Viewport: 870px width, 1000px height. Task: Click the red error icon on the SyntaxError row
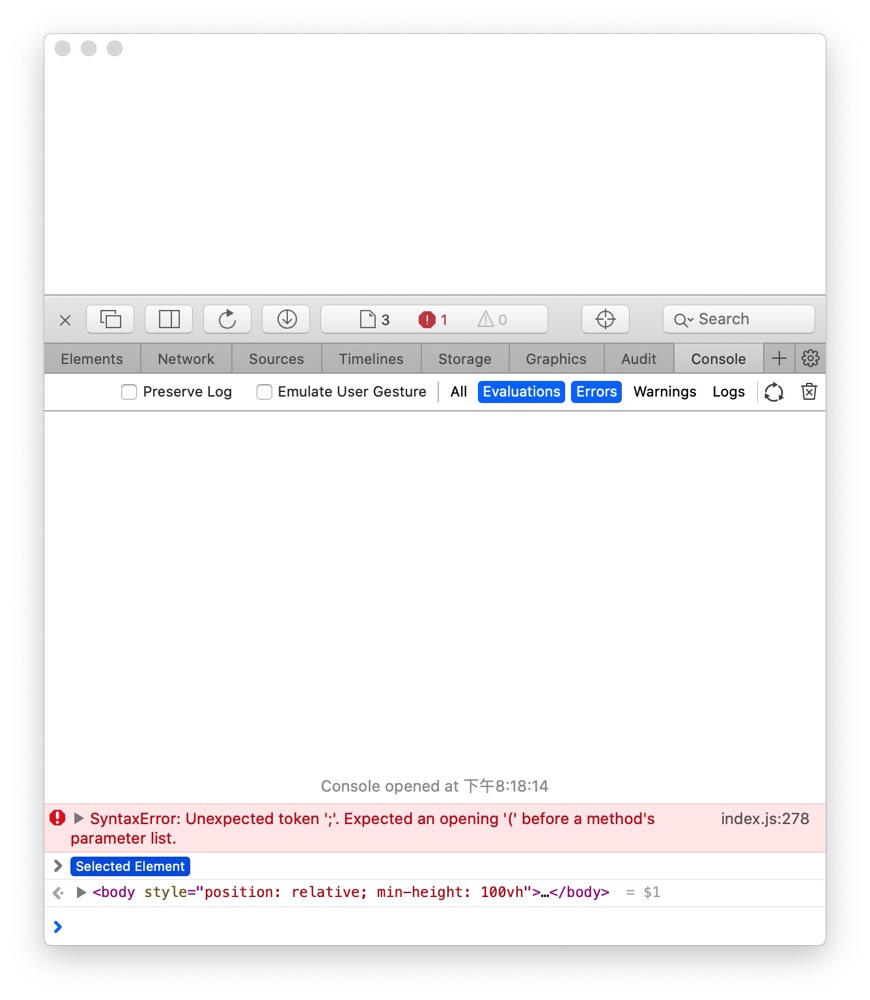pyautogui.click(x=57, y=818)
